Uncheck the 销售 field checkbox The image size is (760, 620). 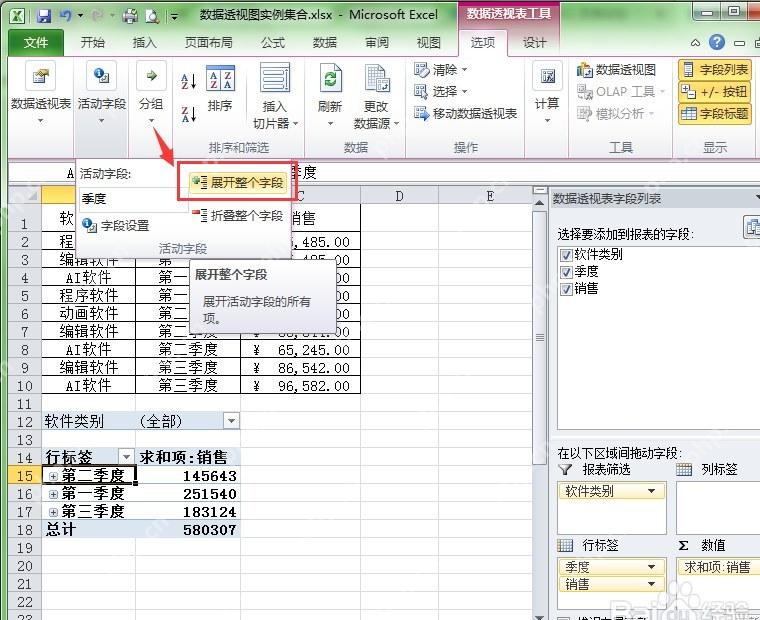pyautogui.click(x=566, y=289)
